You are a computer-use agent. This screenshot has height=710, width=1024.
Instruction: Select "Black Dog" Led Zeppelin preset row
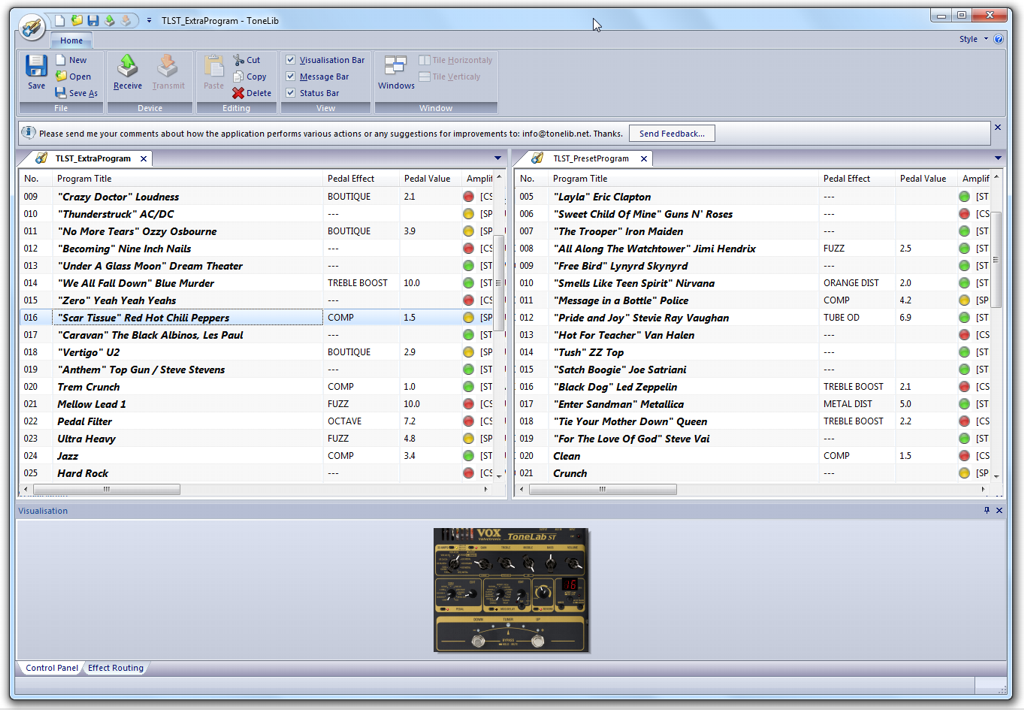[x=754, y=387]
